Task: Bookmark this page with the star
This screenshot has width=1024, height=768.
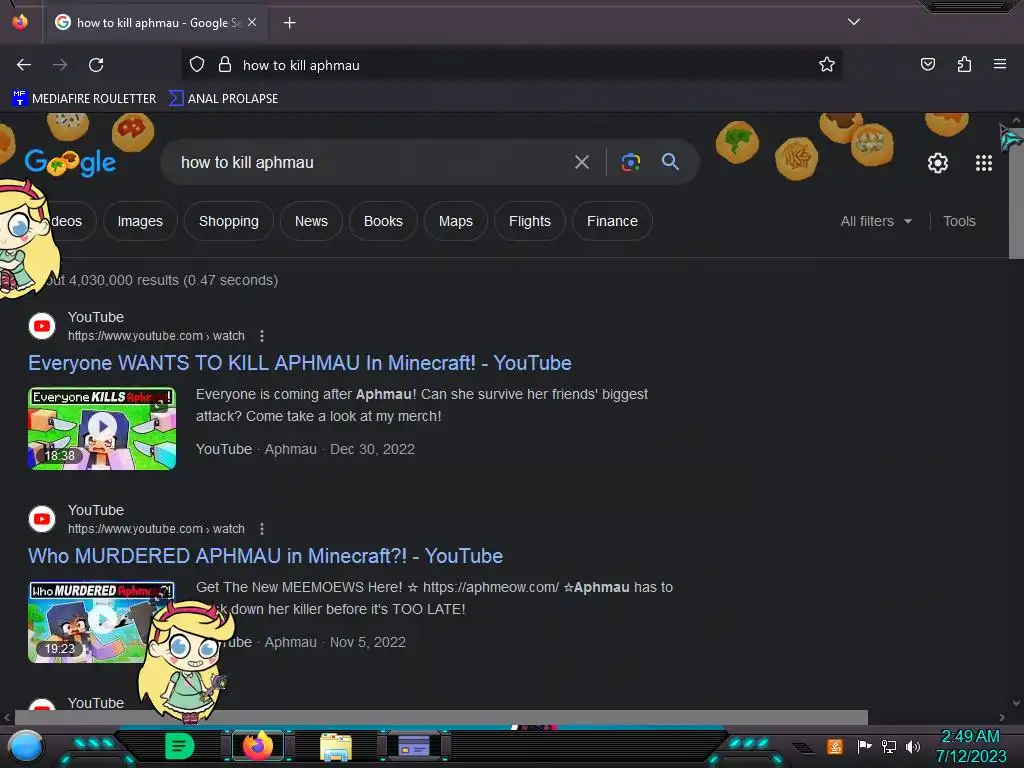Action: pos(827,64)
